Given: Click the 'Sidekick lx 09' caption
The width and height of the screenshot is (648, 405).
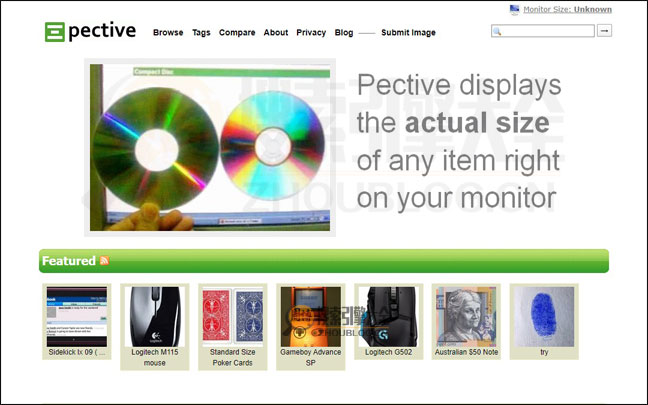Looking at the screenshot, I should coord(77,353).
